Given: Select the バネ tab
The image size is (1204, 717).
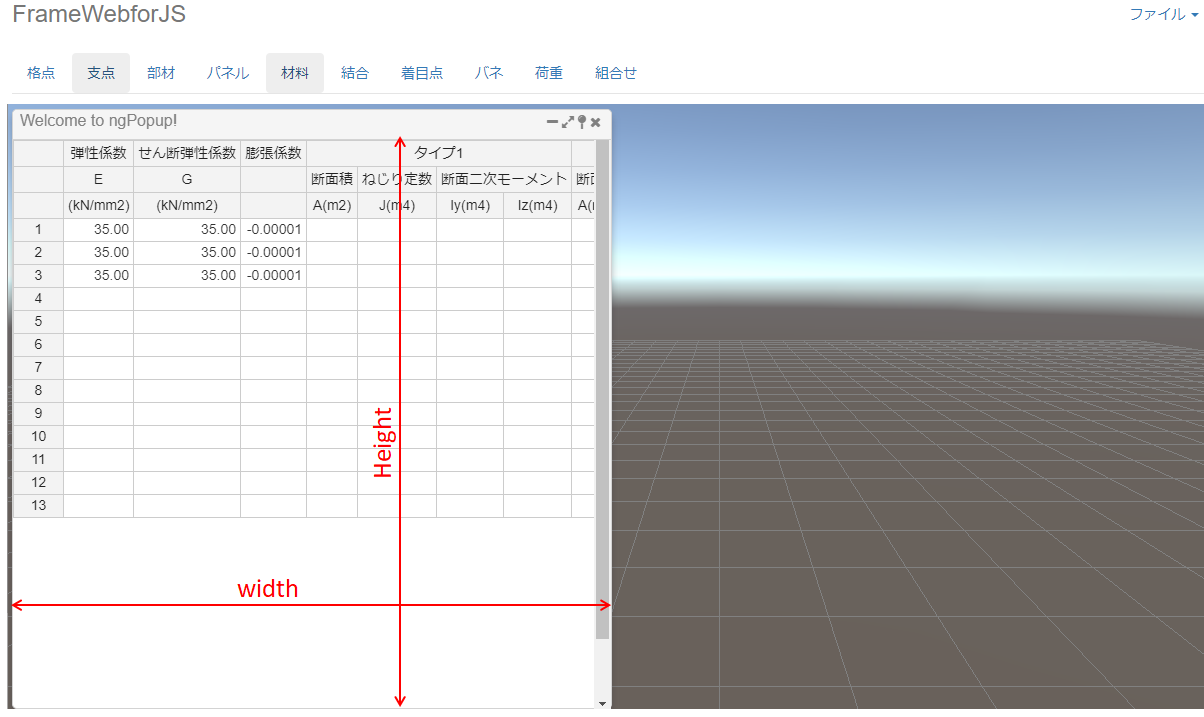Looking at the screenshot, I should pyautogui.click(x=488, y=72).
